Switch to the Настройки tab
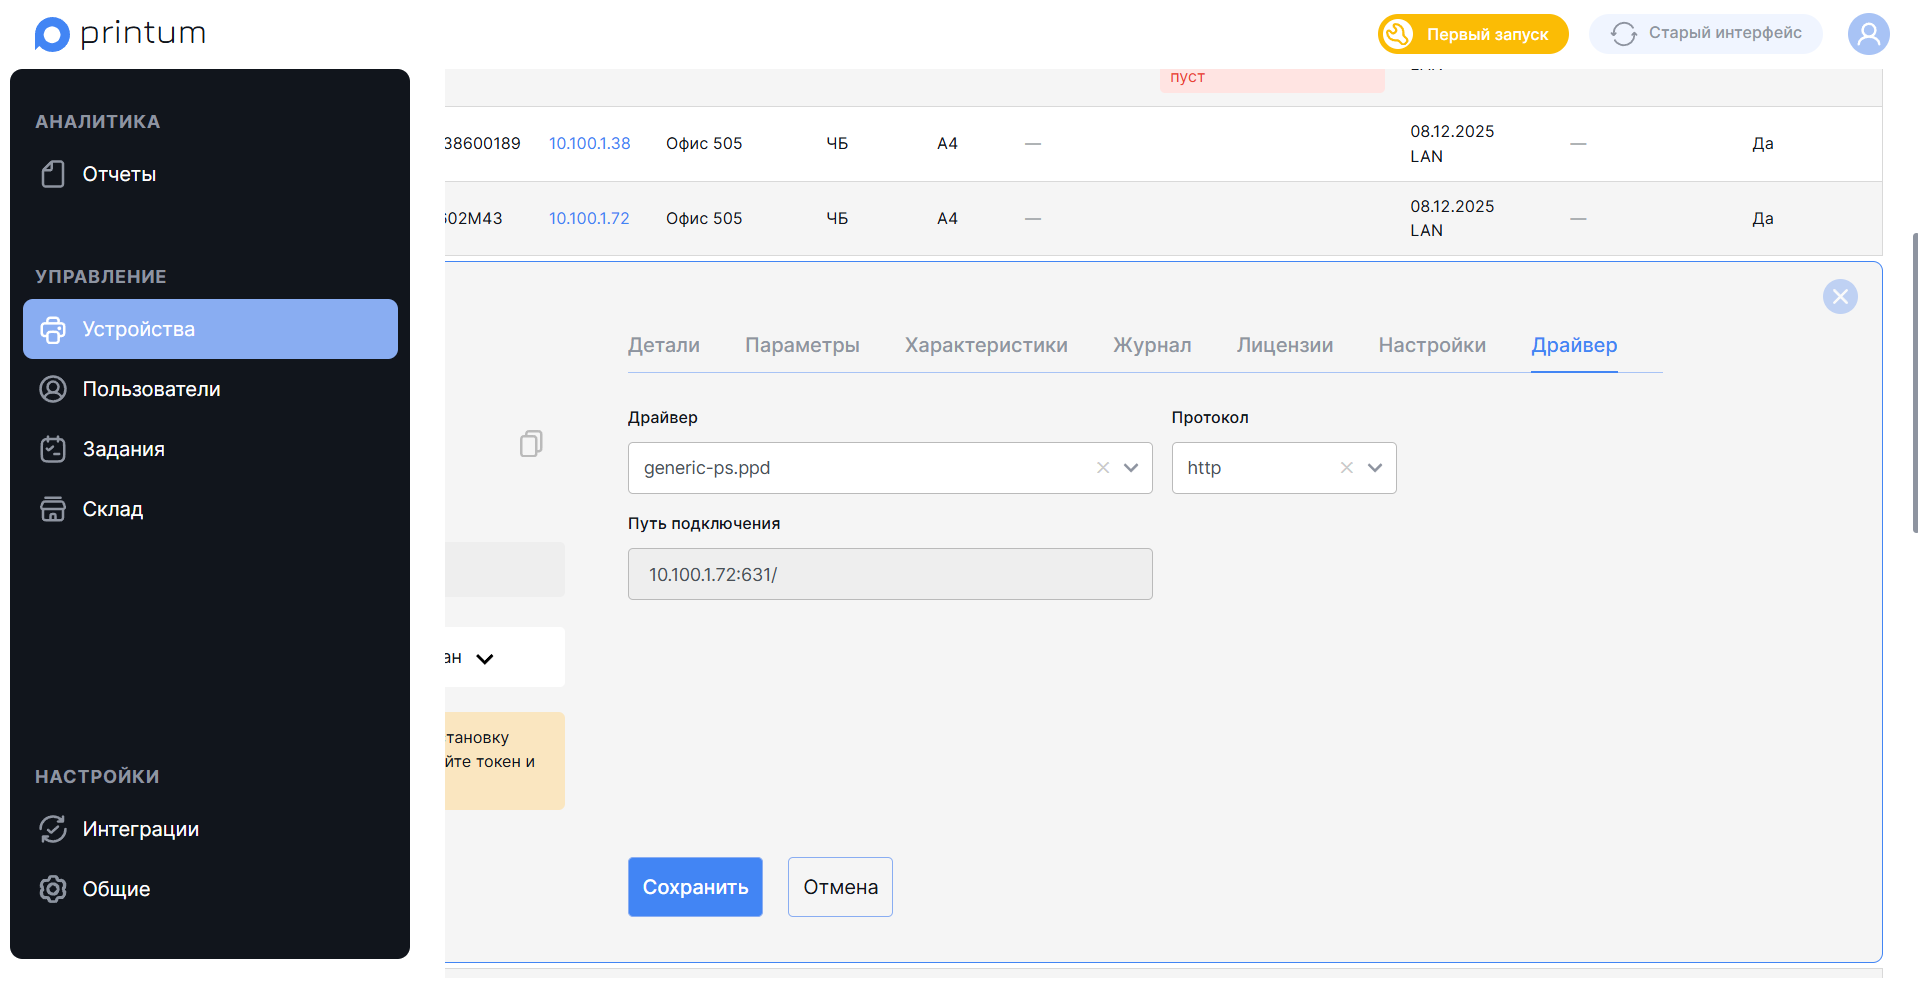This screenshot has height=985, width=1918. pyautogui.click(x=1432, y=345)
